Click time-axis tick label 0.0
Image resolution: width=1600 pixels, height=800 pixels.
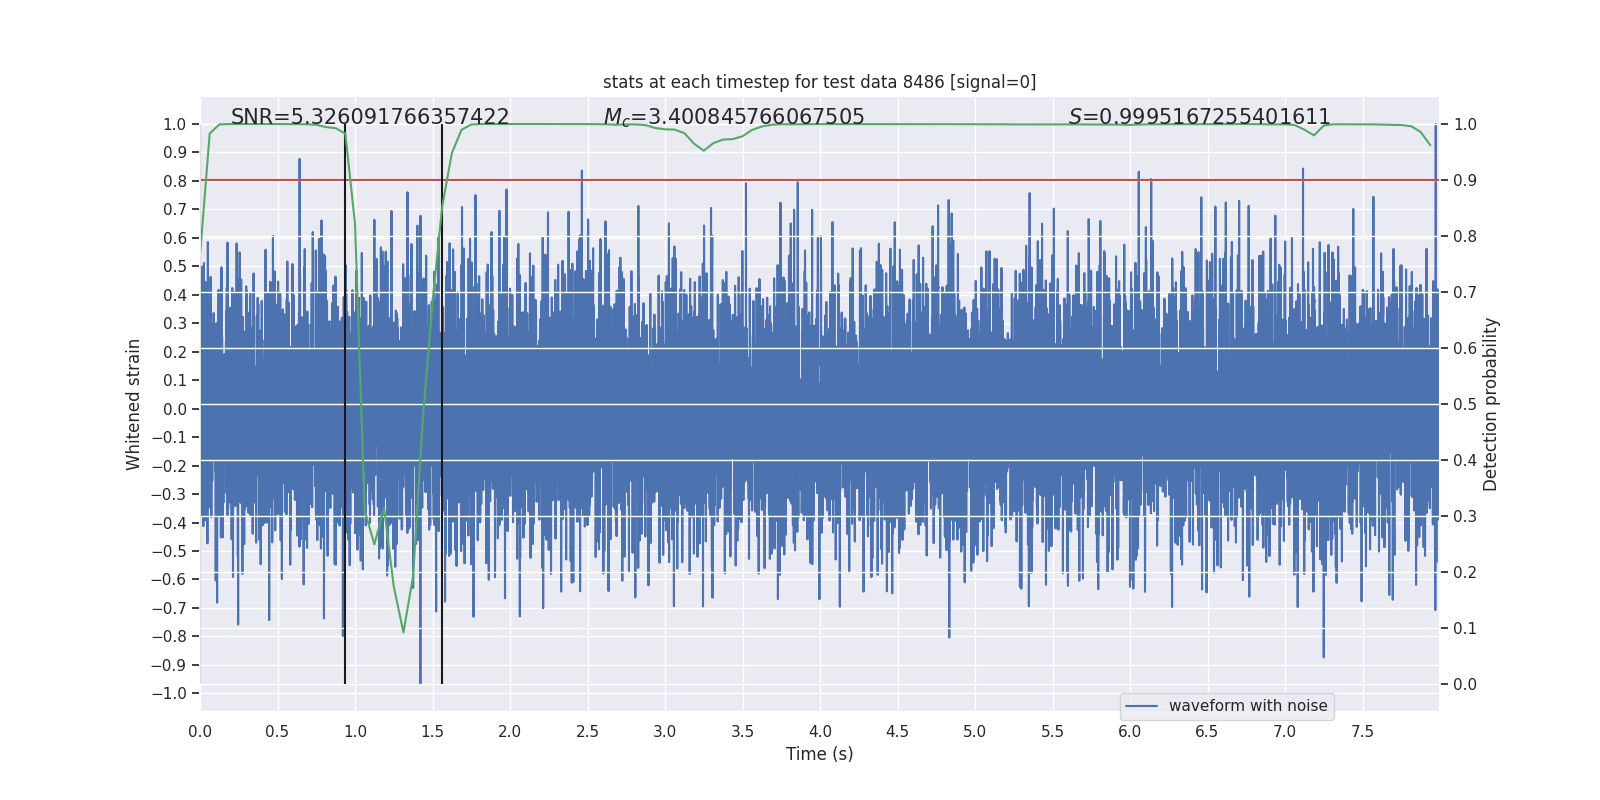(x=200, y=731)
